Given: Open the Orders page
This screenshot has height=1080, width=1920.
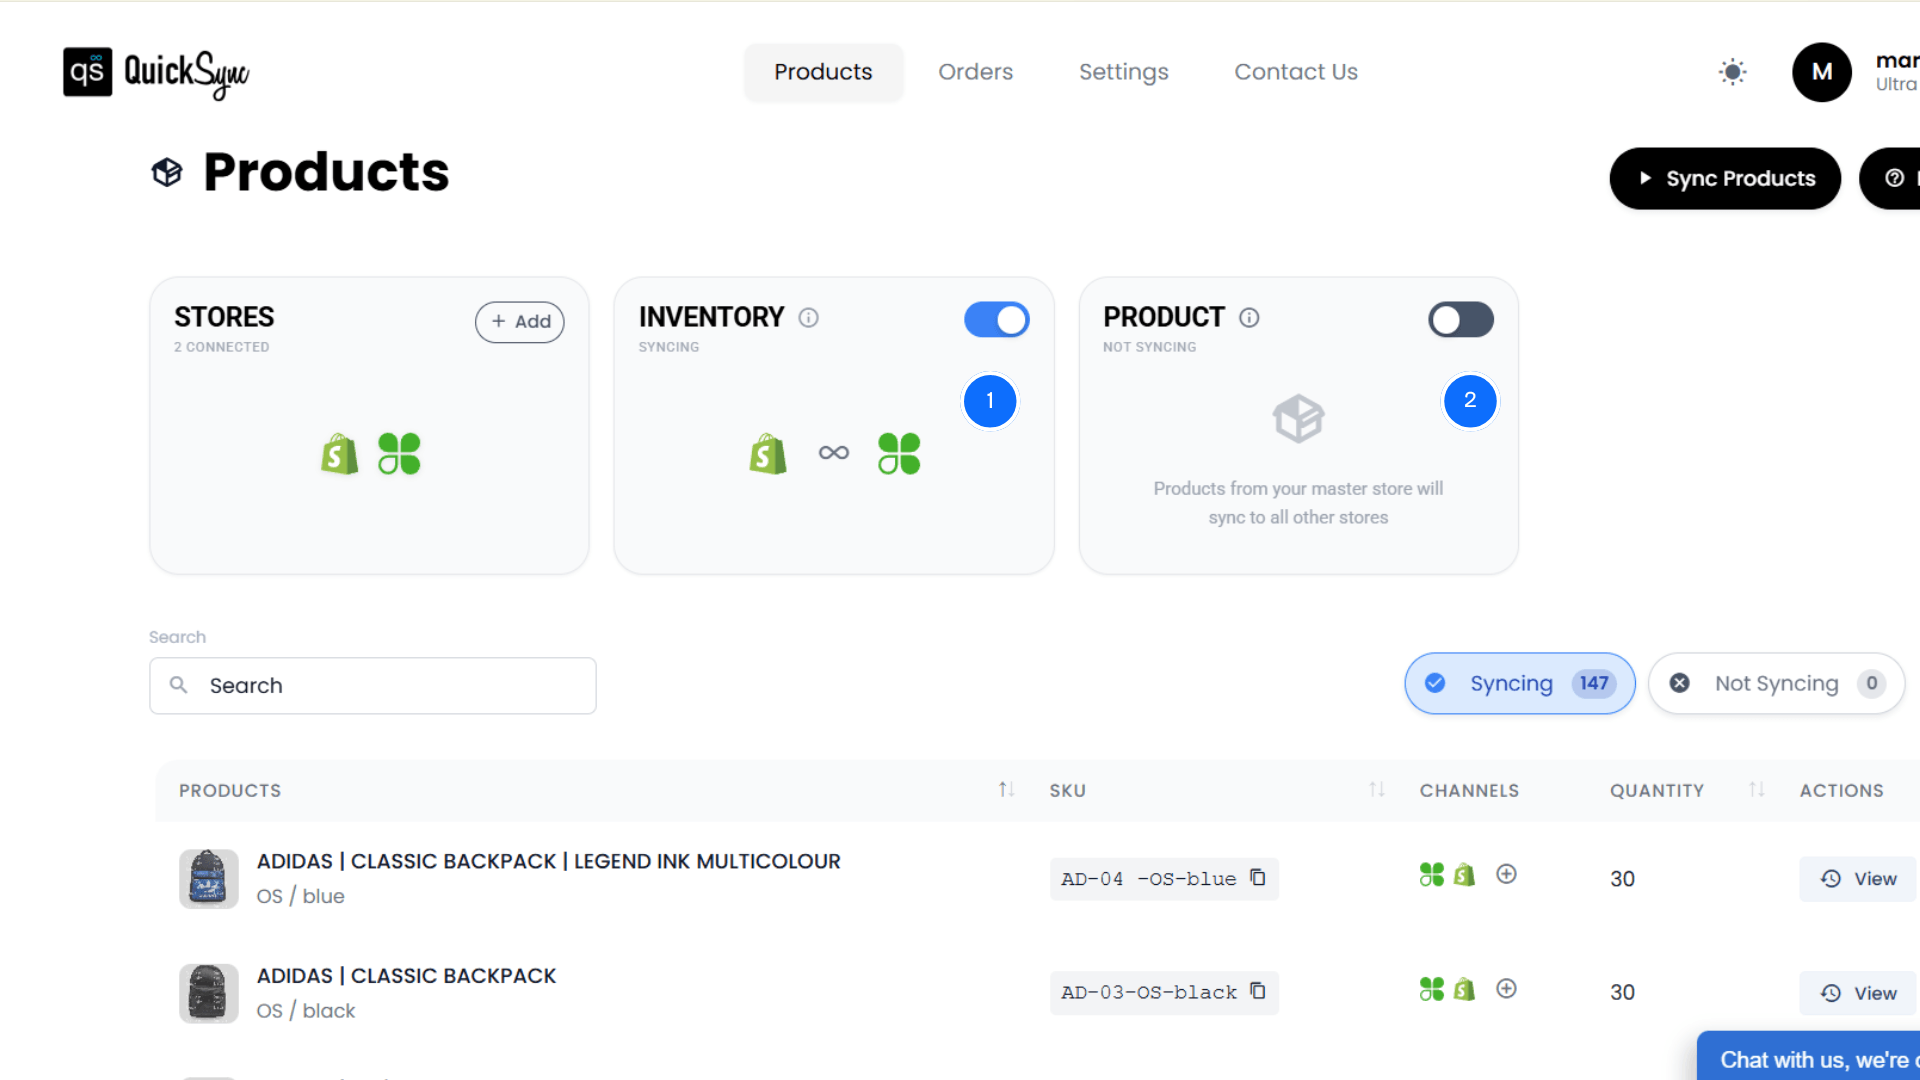Looking at the screenshot, I should tap(976, 71).
